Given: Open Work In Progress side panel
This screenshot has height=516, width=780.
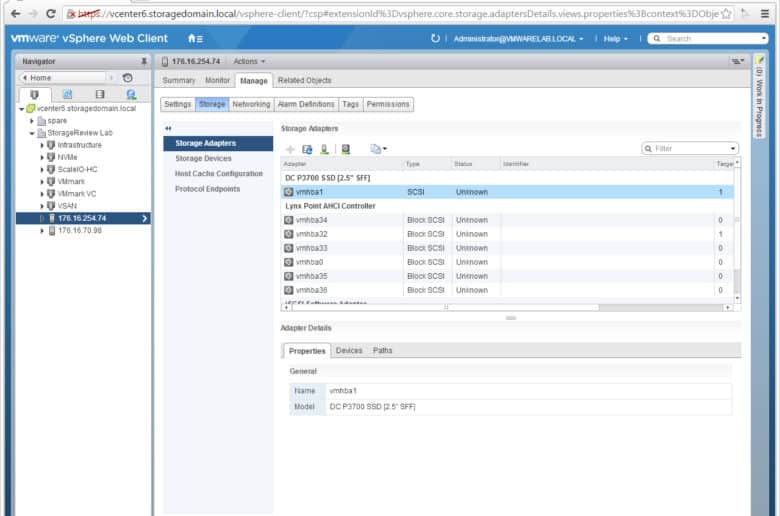Looking at the screenshot, I should pos(759,96).
